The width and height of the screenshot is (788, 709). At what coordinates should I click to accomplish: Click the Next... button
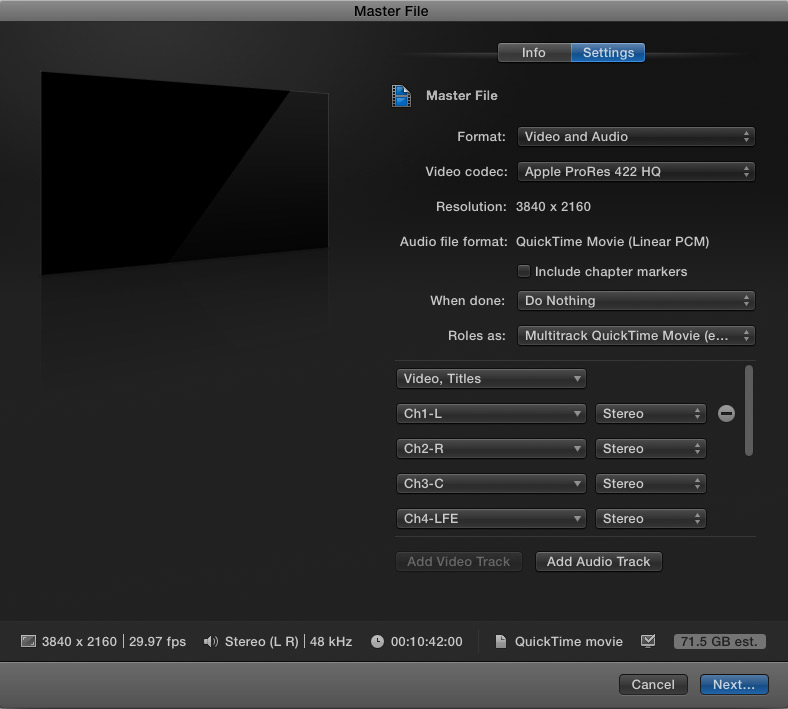734,684
